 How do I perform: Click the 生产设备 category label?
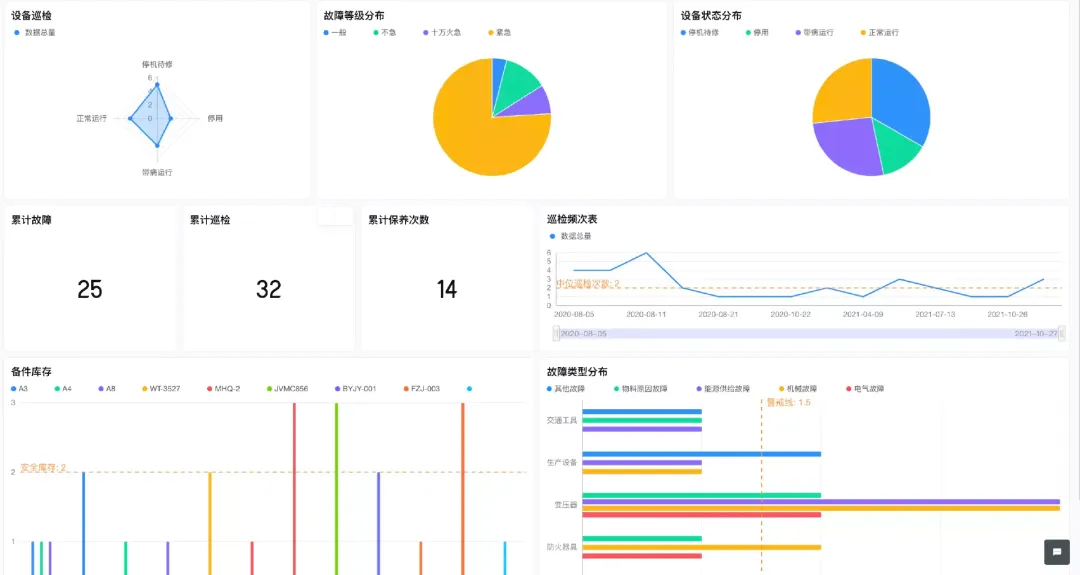[561, 463]
